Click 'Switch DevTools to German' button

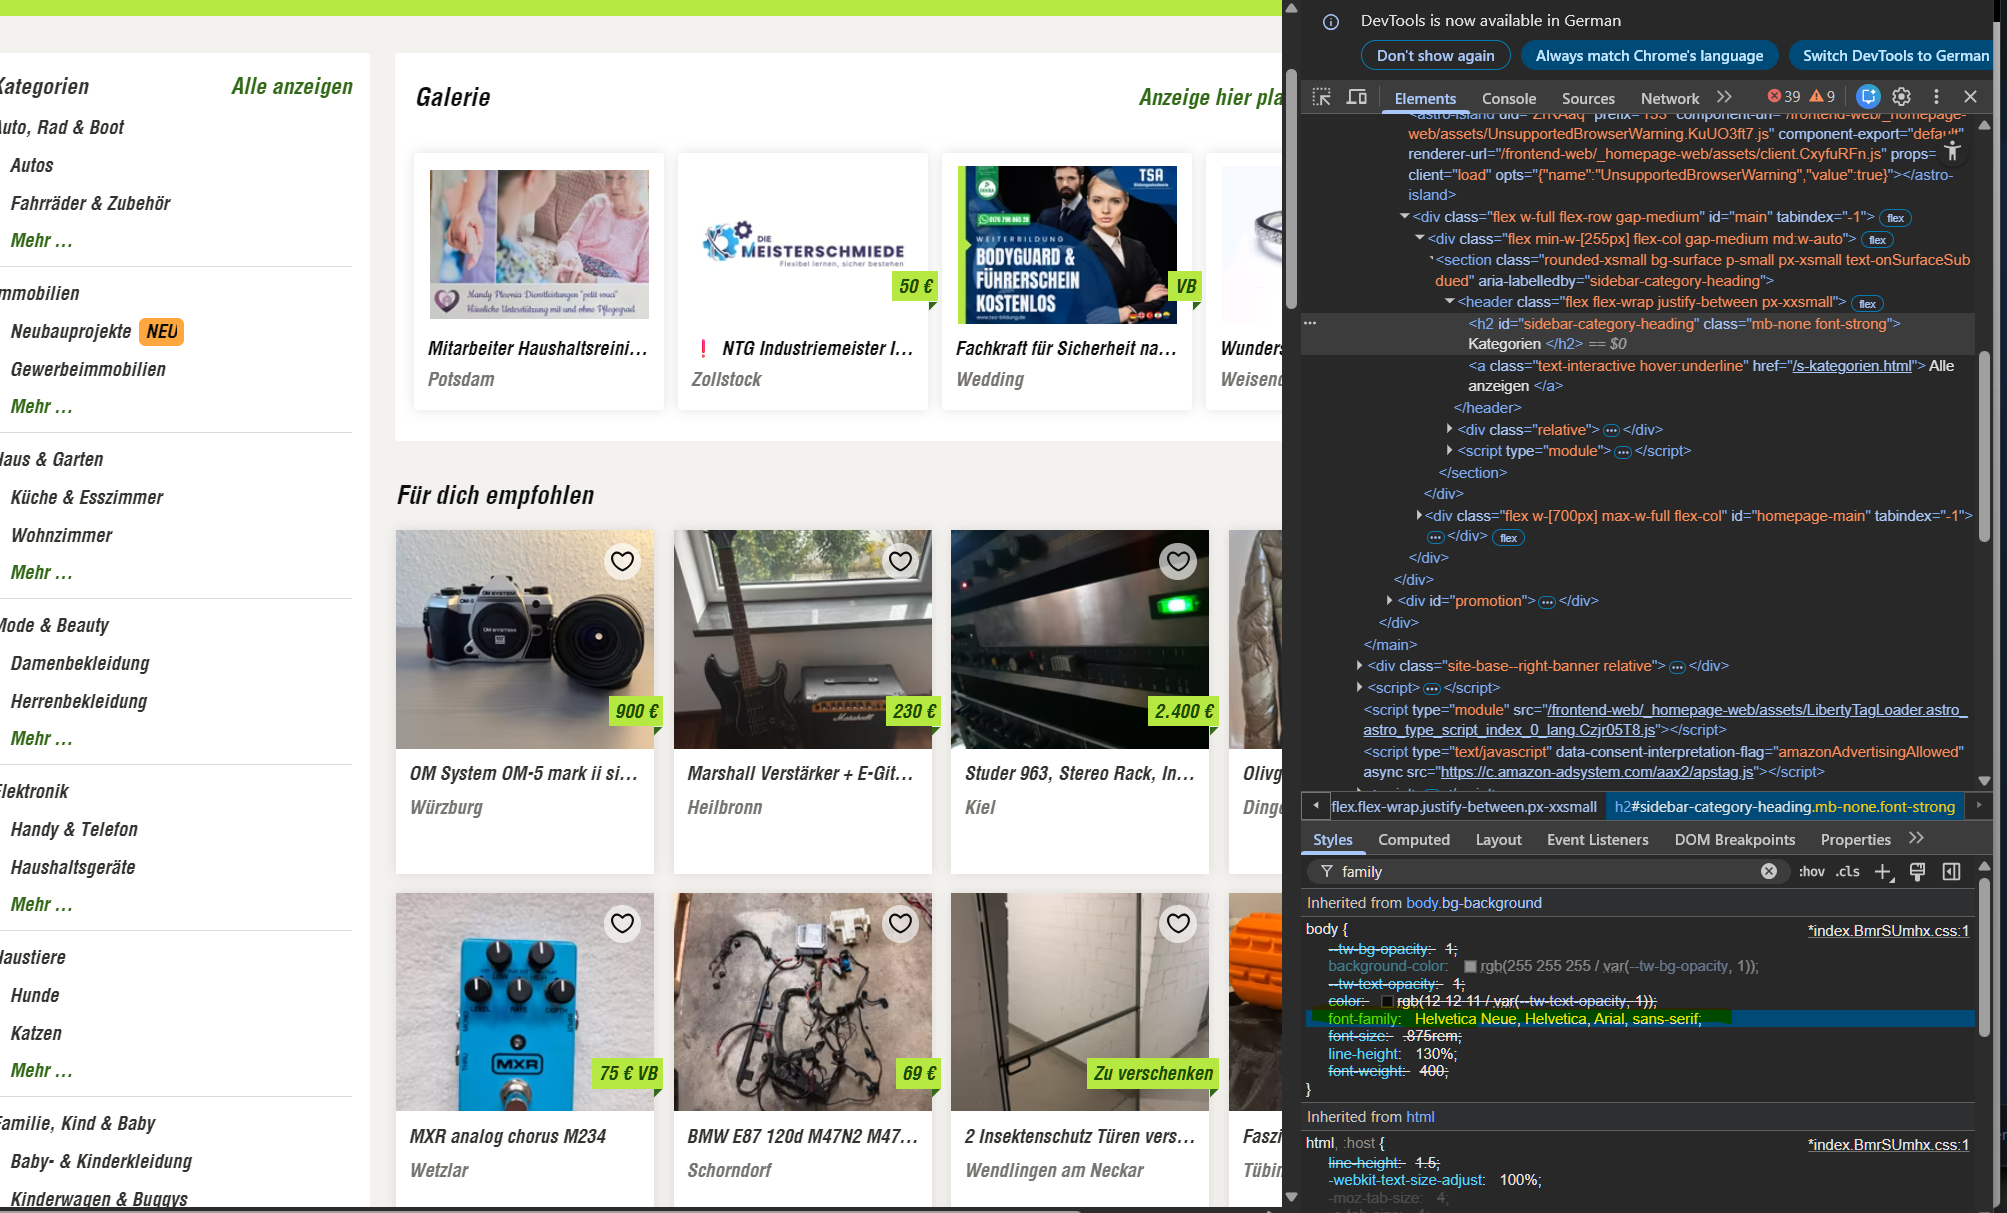point(1895,56)
